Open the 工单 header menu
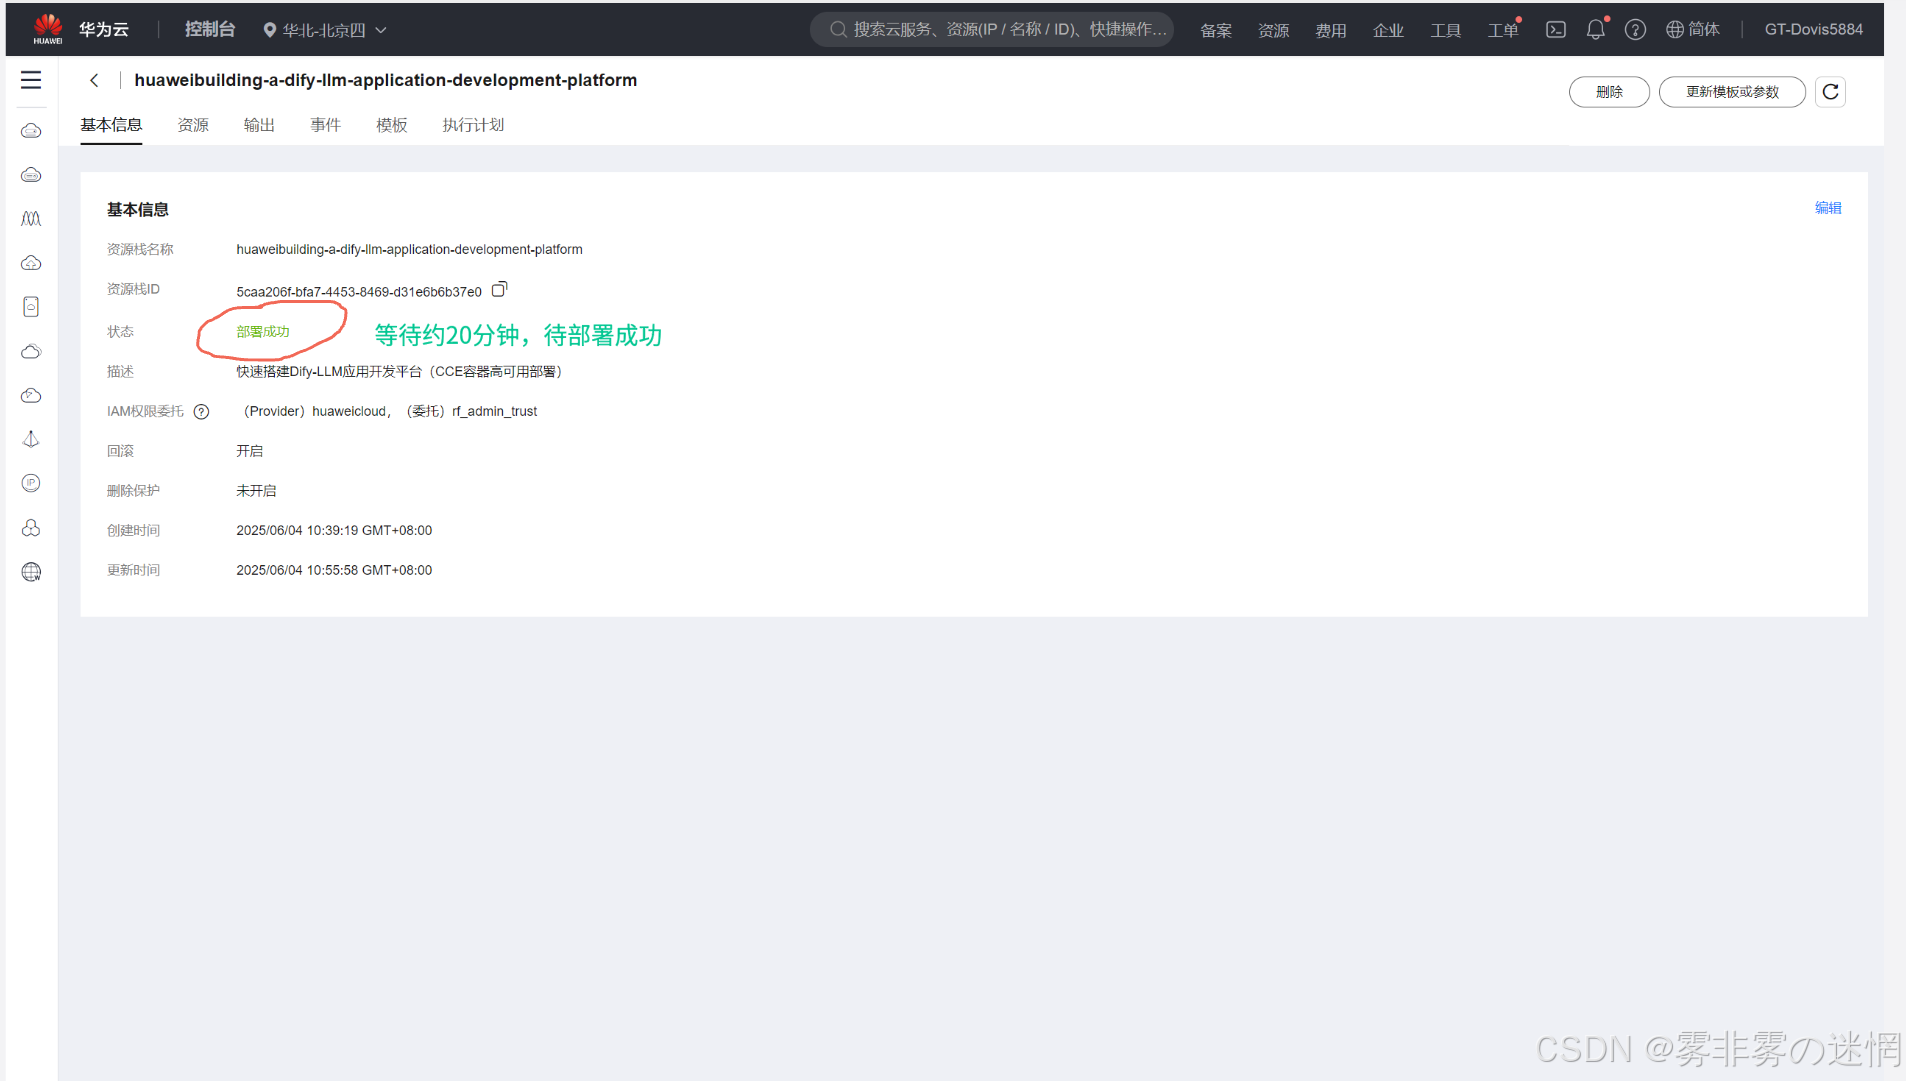Viewport: 1906px width, 1081px height. (1503, 31)
